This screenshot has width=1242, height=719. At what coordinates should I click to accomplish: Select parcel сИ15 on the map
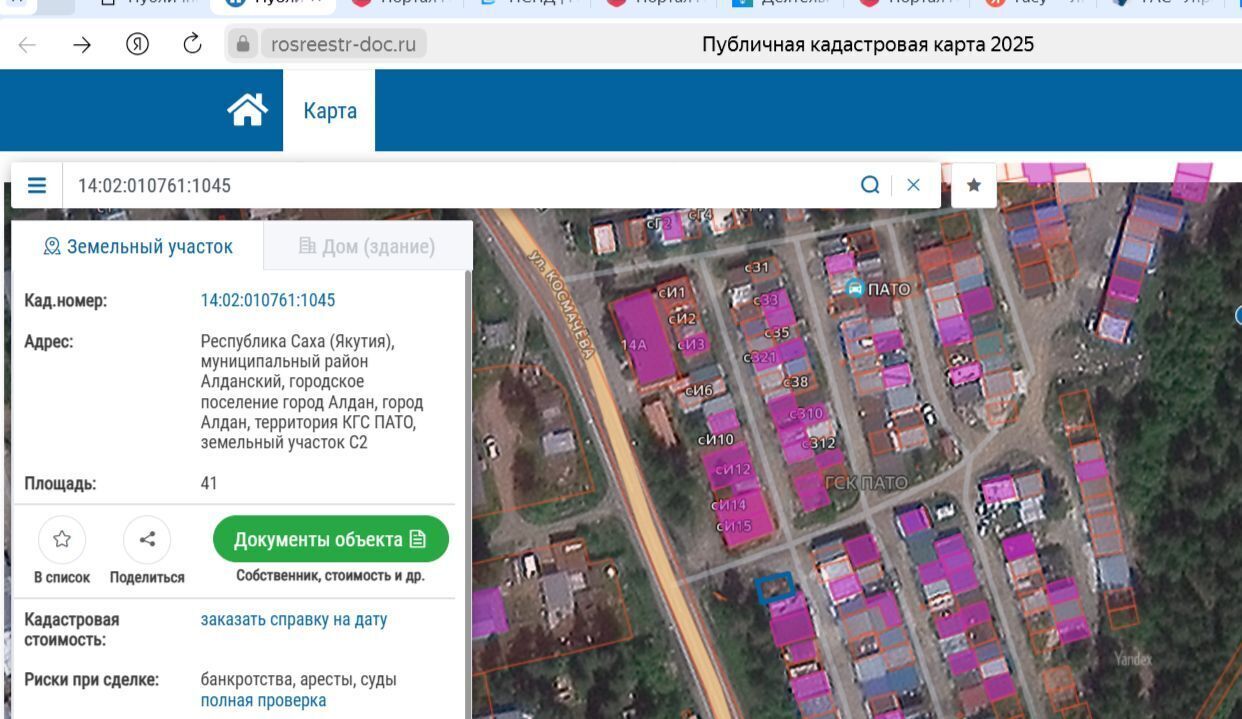click(732, 526)
